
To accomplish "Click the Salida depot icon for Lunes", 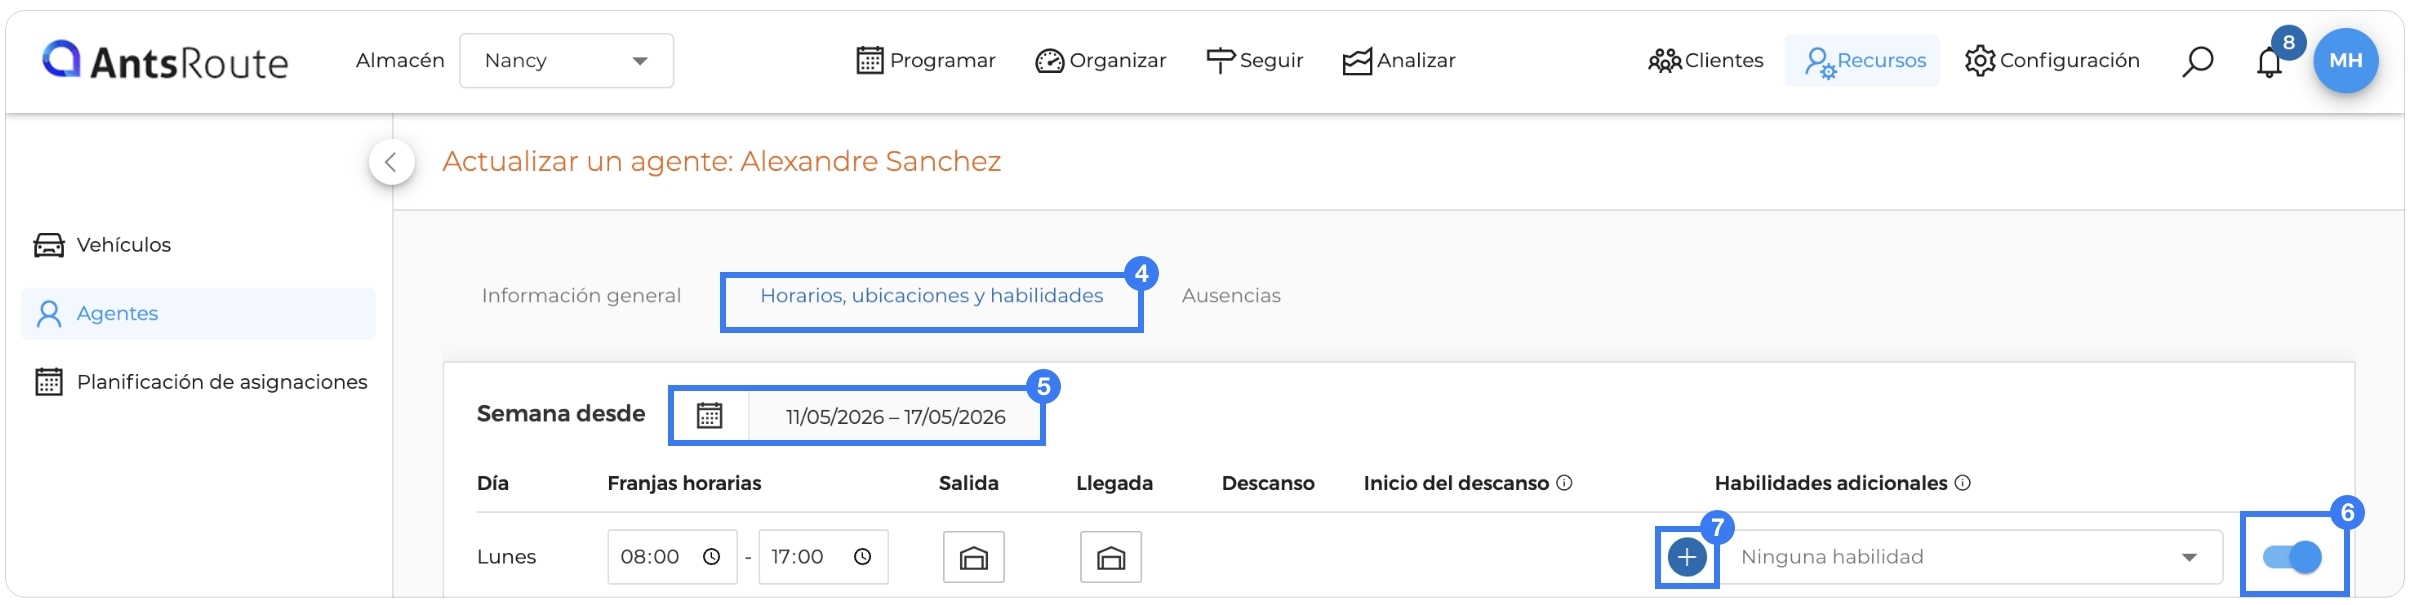I will coord(974,557).
